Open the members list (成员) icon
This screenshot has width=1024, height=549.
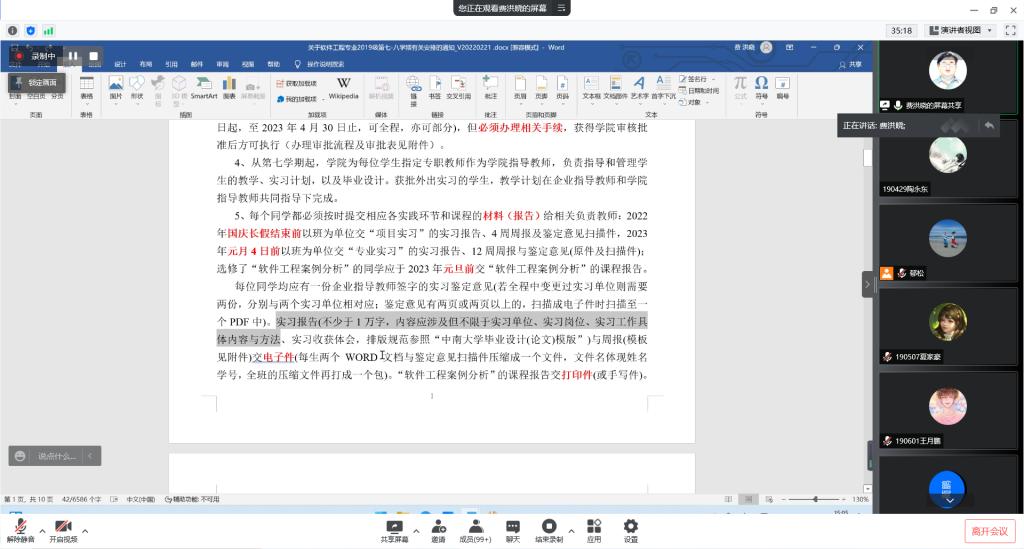[475, 528]
